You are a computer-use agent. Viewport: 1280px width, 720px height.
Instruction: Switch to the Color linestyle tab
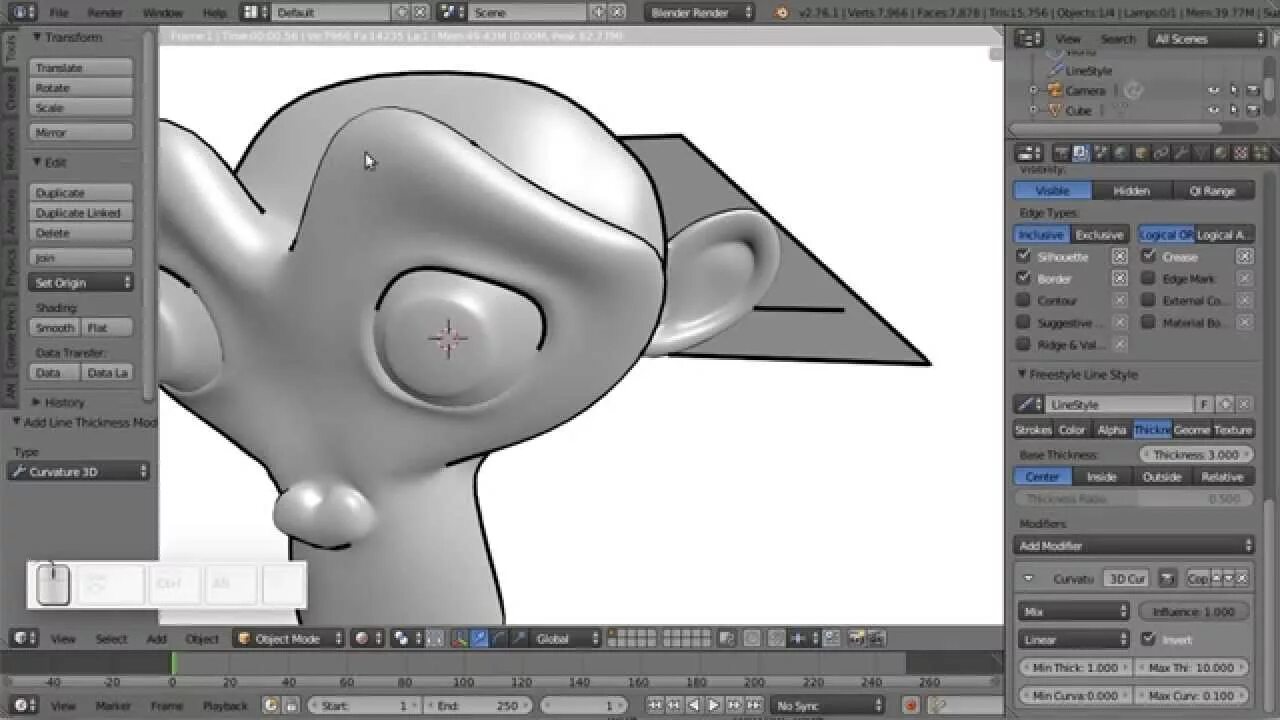1072,430
